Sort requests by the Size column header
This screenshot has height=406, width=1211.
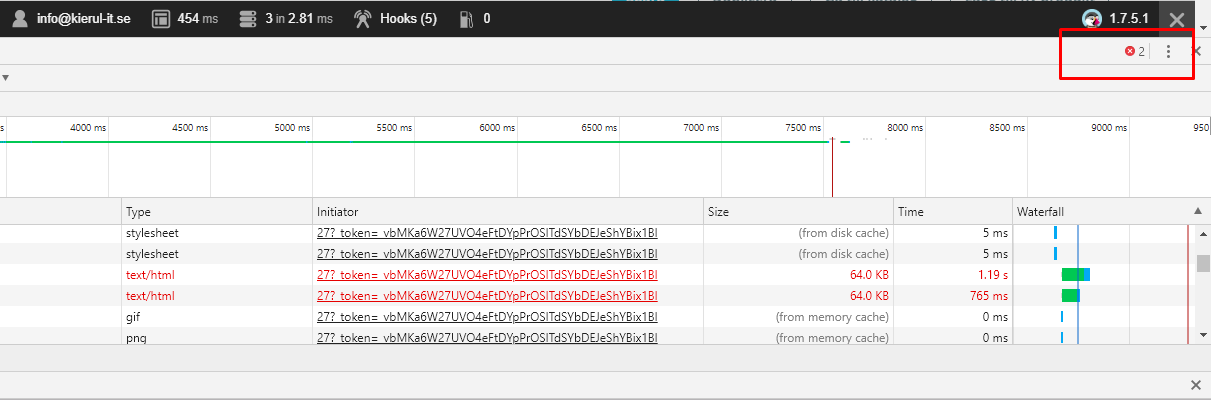[x=798, y=212]
